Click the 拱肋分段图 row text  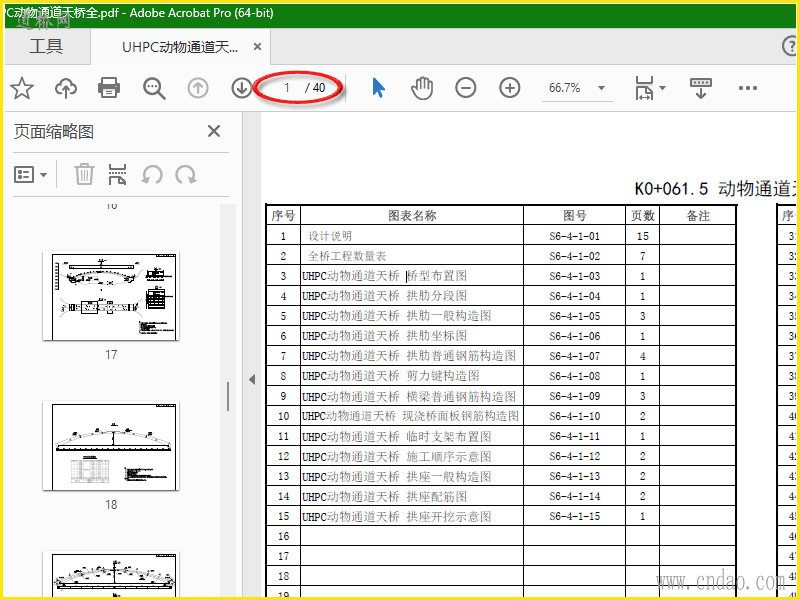click(x=437, y=296)
